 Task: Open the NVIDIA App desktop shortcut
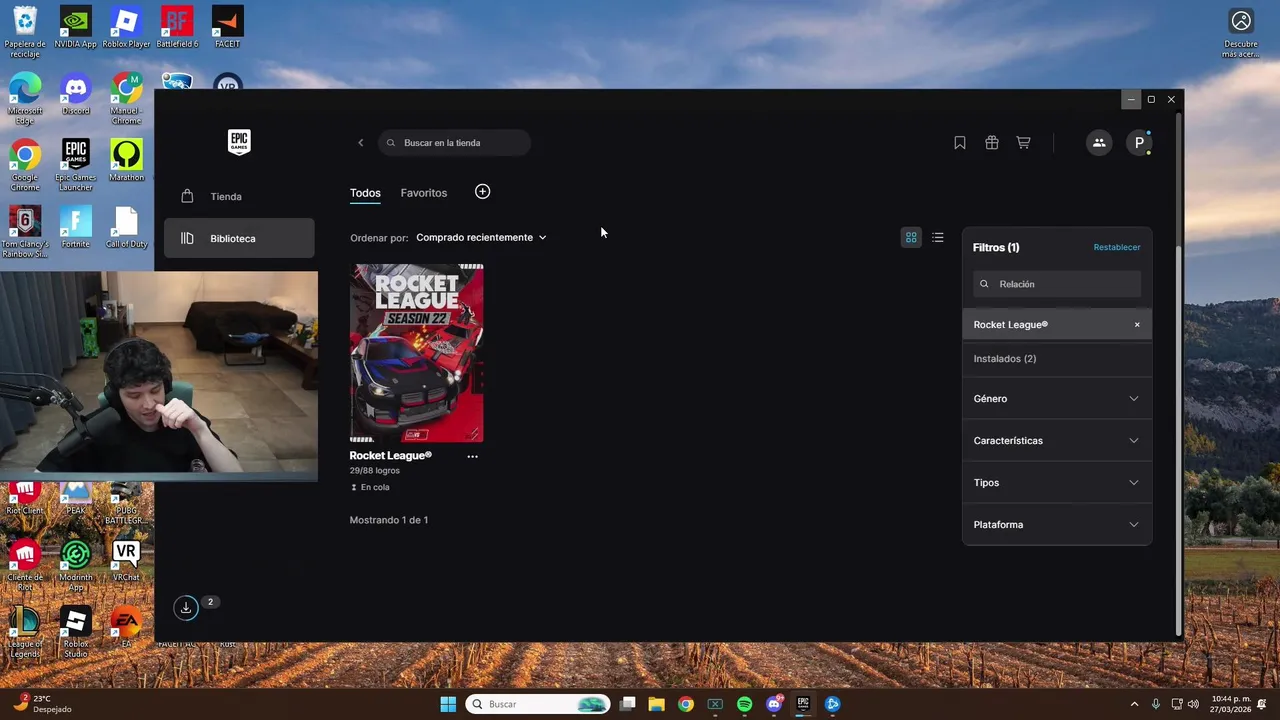pyautogui.click(x=76, y=28)
